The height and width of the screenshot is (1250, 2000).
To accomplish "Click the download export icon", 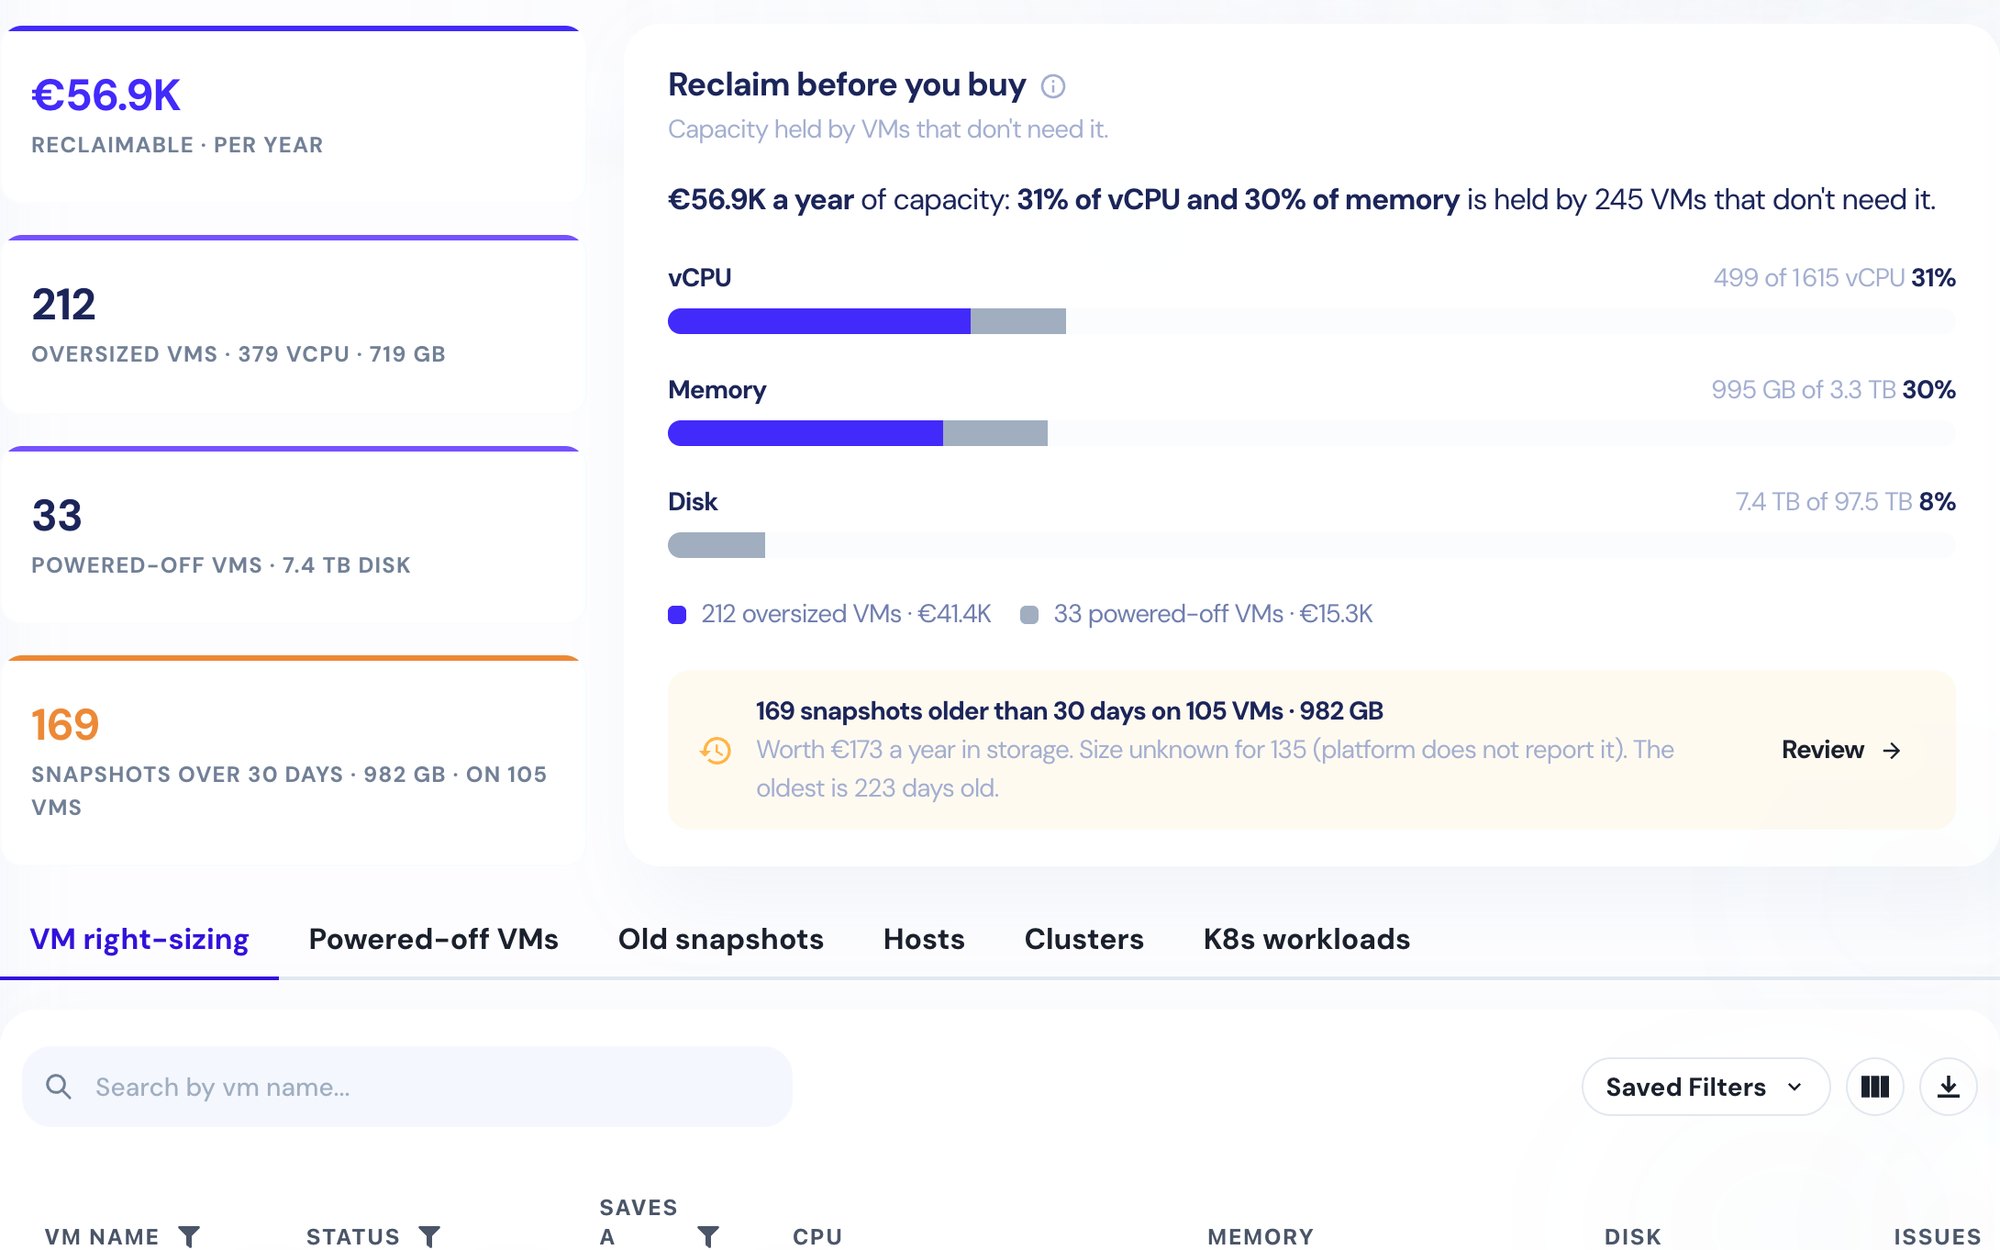I will [x=1948, y=1087].
